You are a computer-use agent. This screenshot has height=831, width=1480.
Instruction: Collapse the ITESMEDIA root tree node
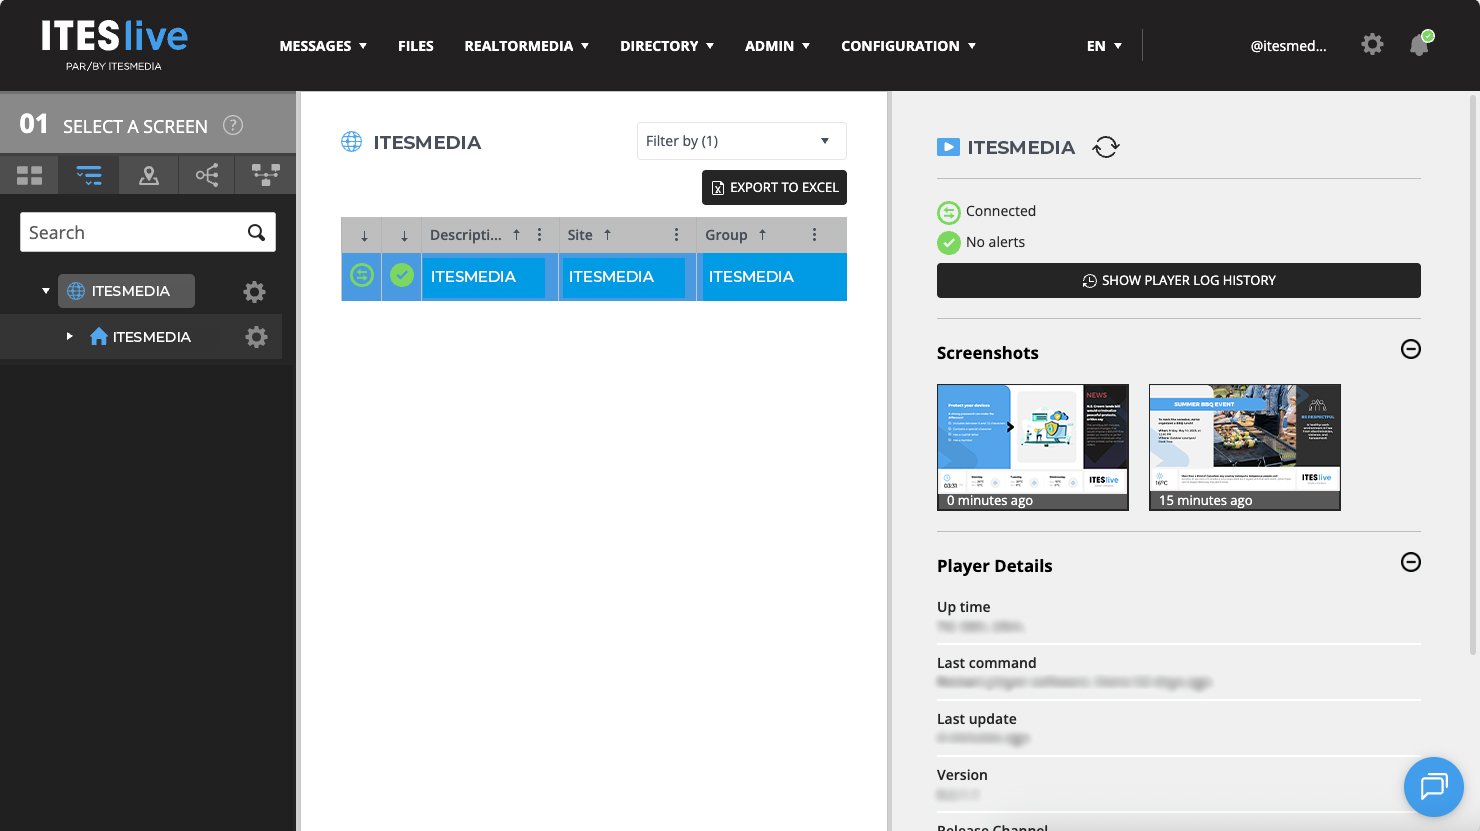[x=45, y=291]
